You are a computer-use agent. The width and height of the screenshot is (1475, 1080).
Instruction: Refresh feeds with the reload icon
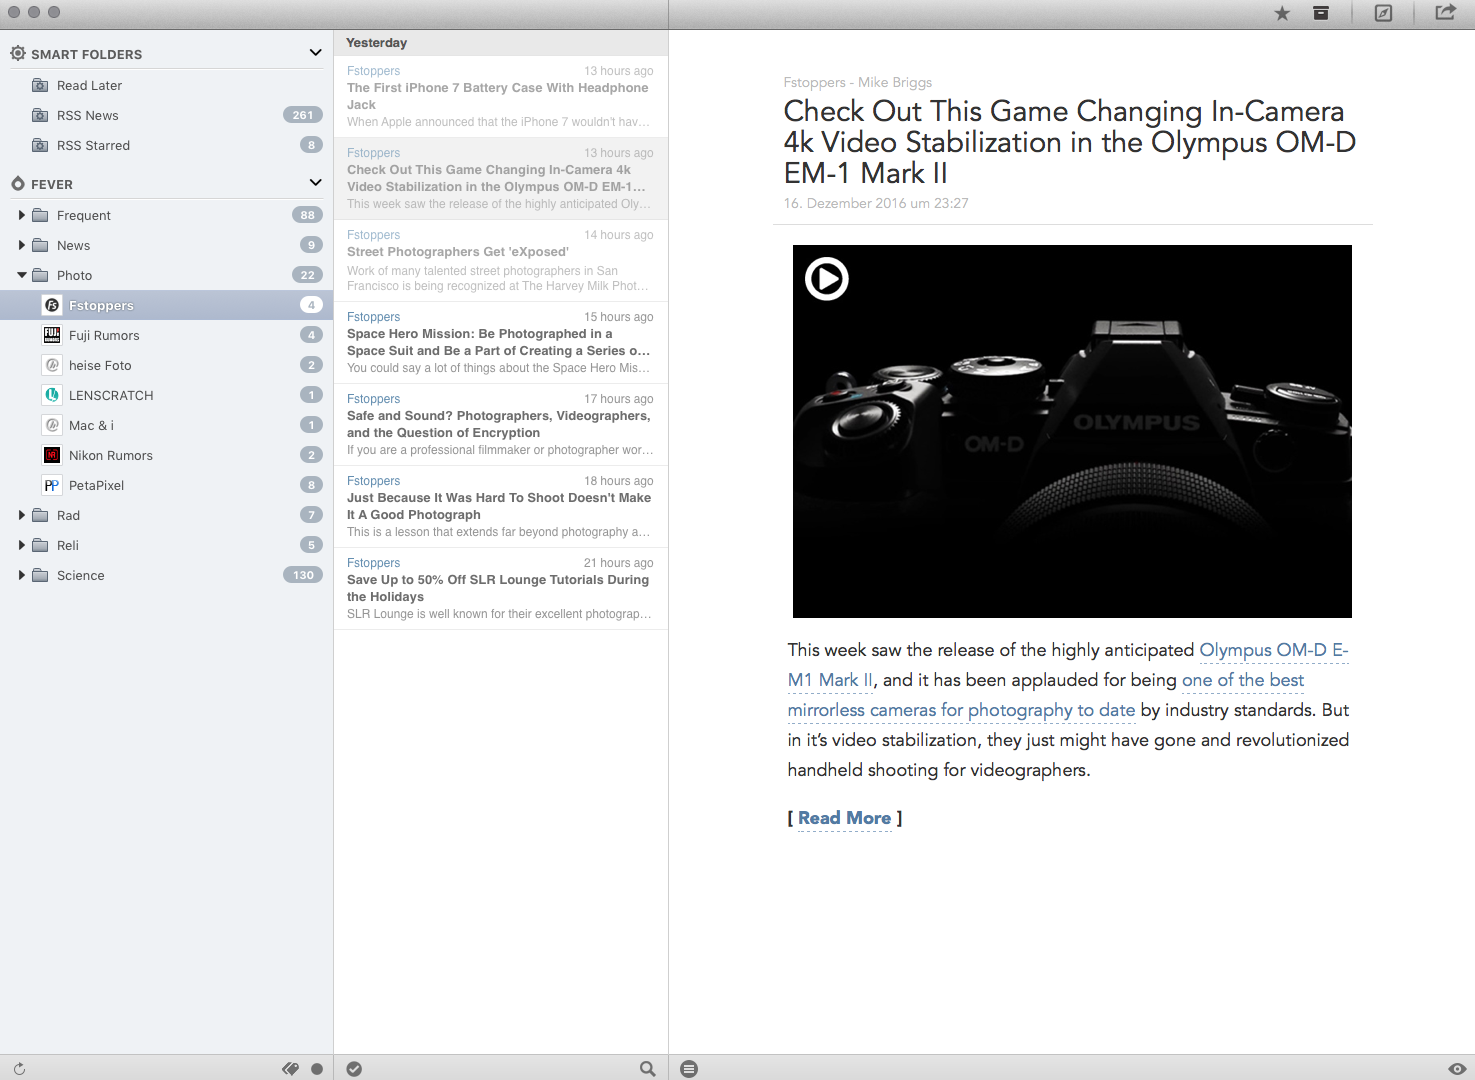tap(19, 1069)
